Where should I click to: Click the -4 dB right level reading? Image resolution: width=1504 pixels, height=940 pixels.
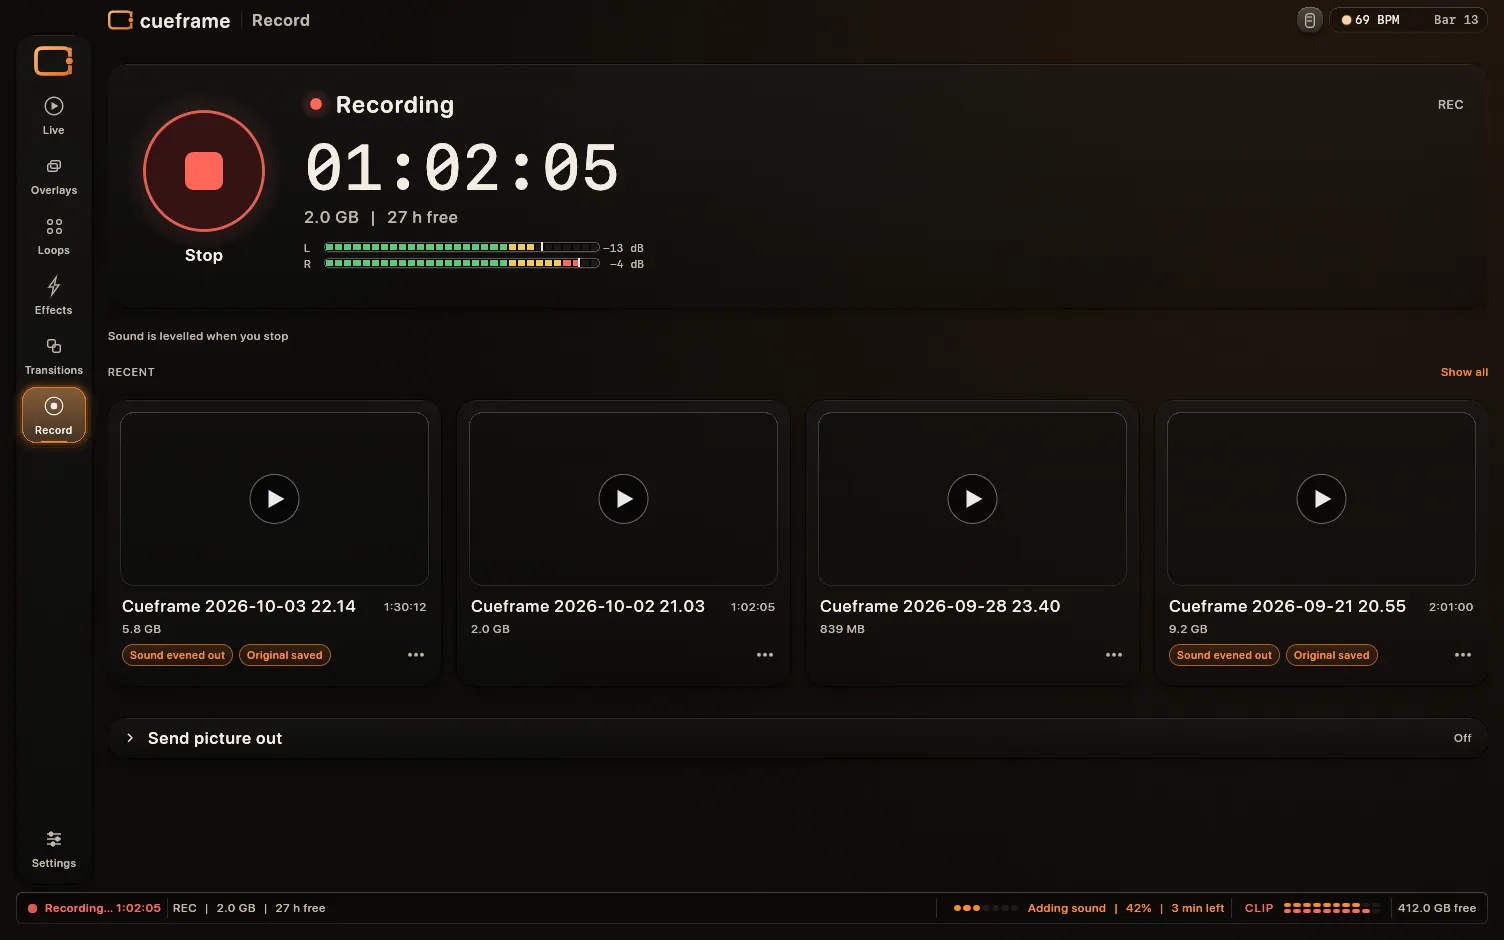[x=627, y=265]
